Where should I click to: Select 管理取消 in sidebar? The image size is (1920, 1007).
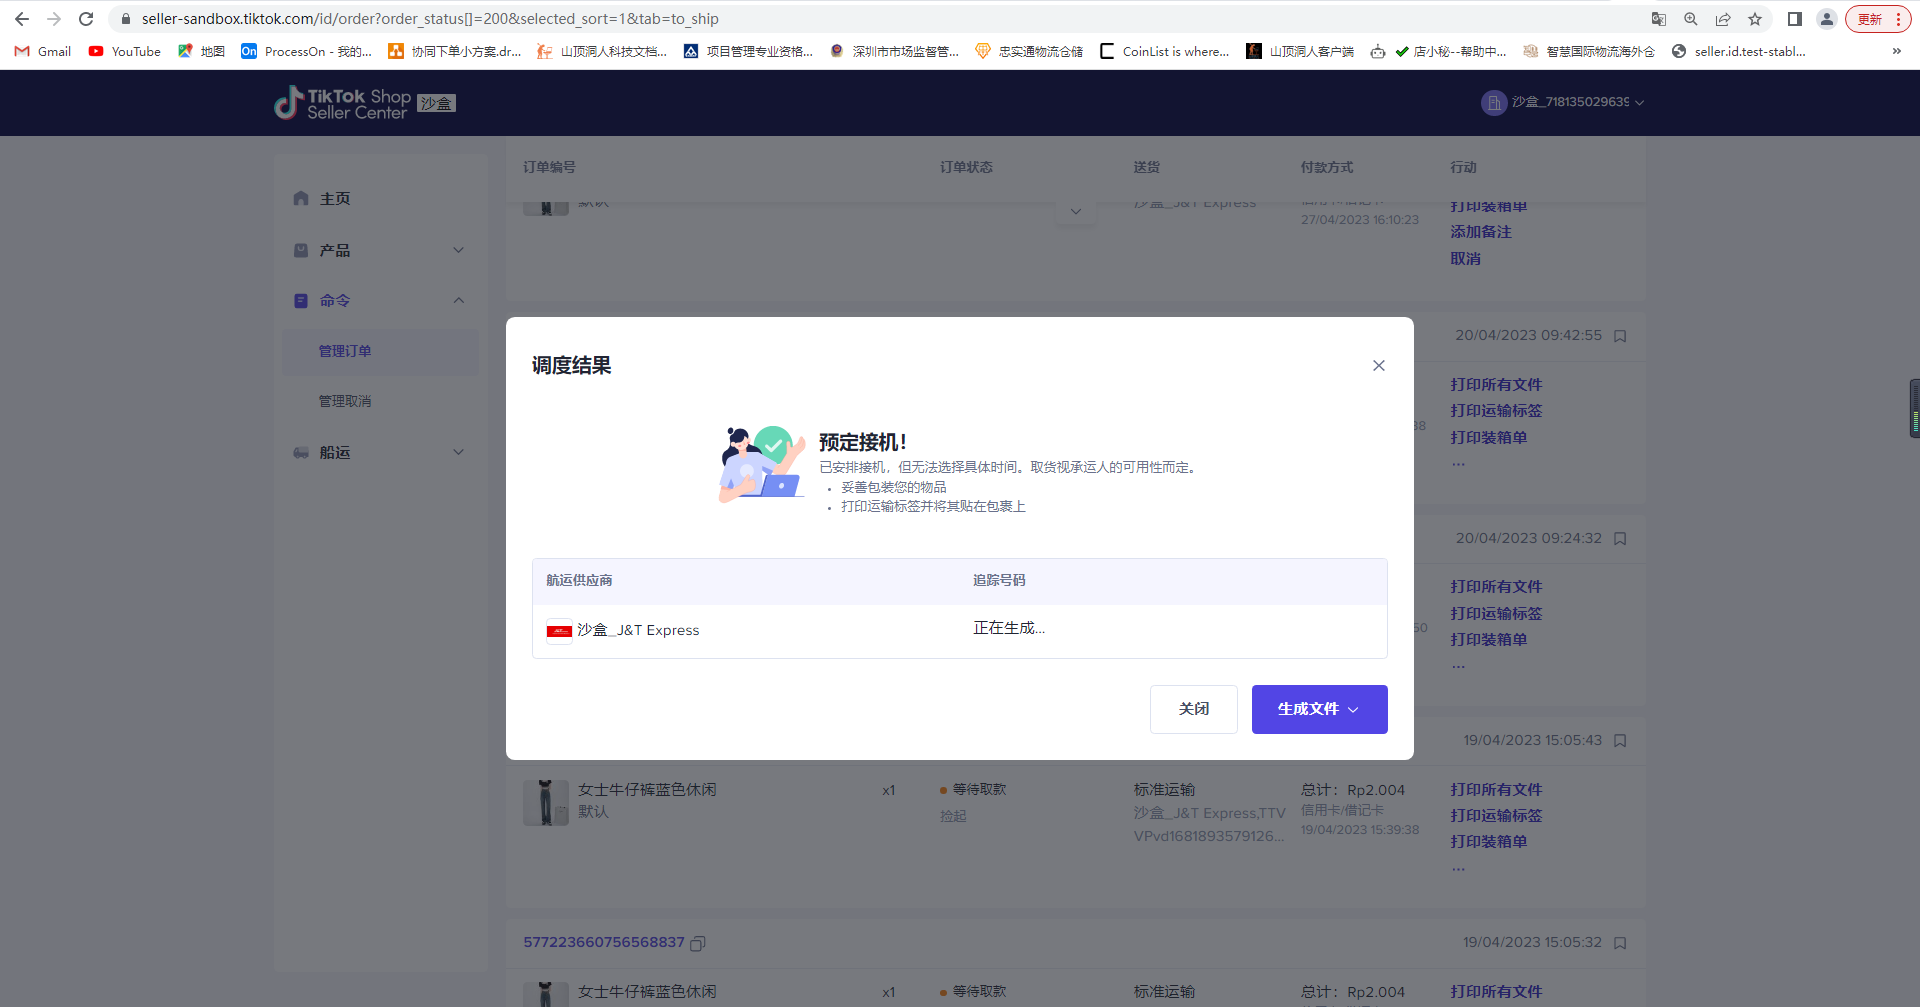tap(345, 401)
